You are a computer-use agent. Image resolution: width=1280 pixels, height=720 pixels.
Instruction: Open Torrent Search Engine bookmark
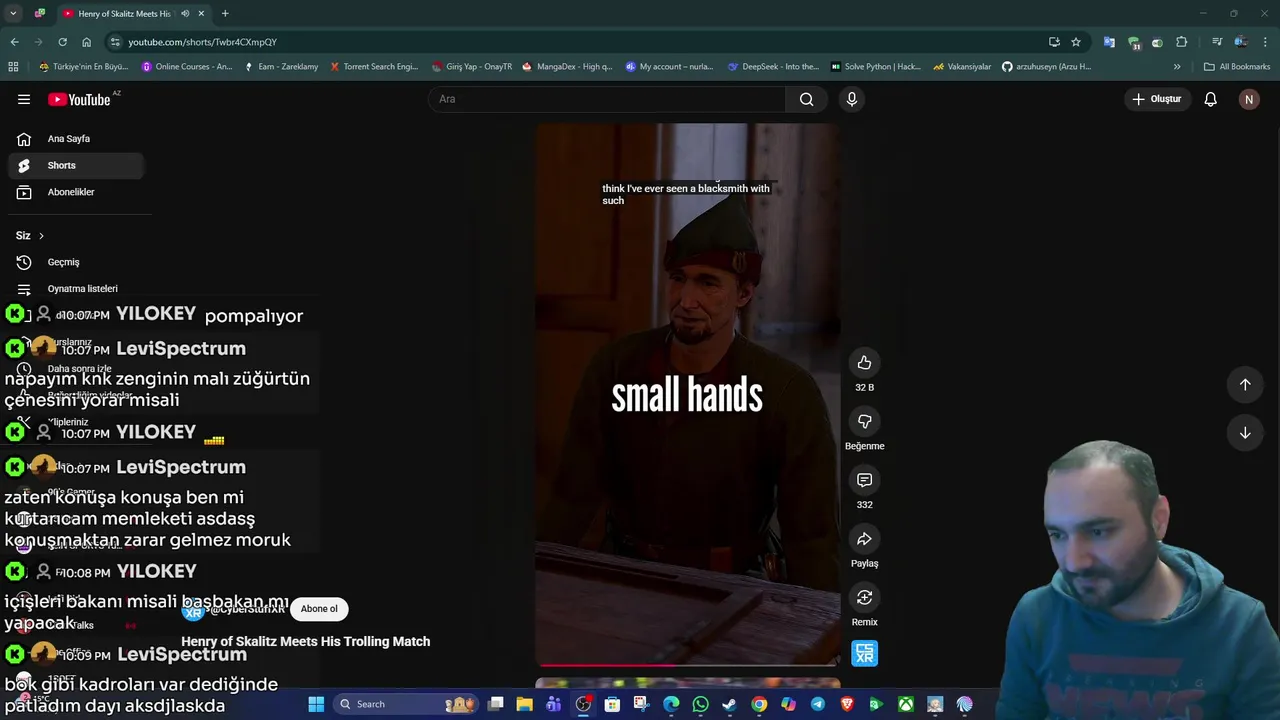point(374,67)
